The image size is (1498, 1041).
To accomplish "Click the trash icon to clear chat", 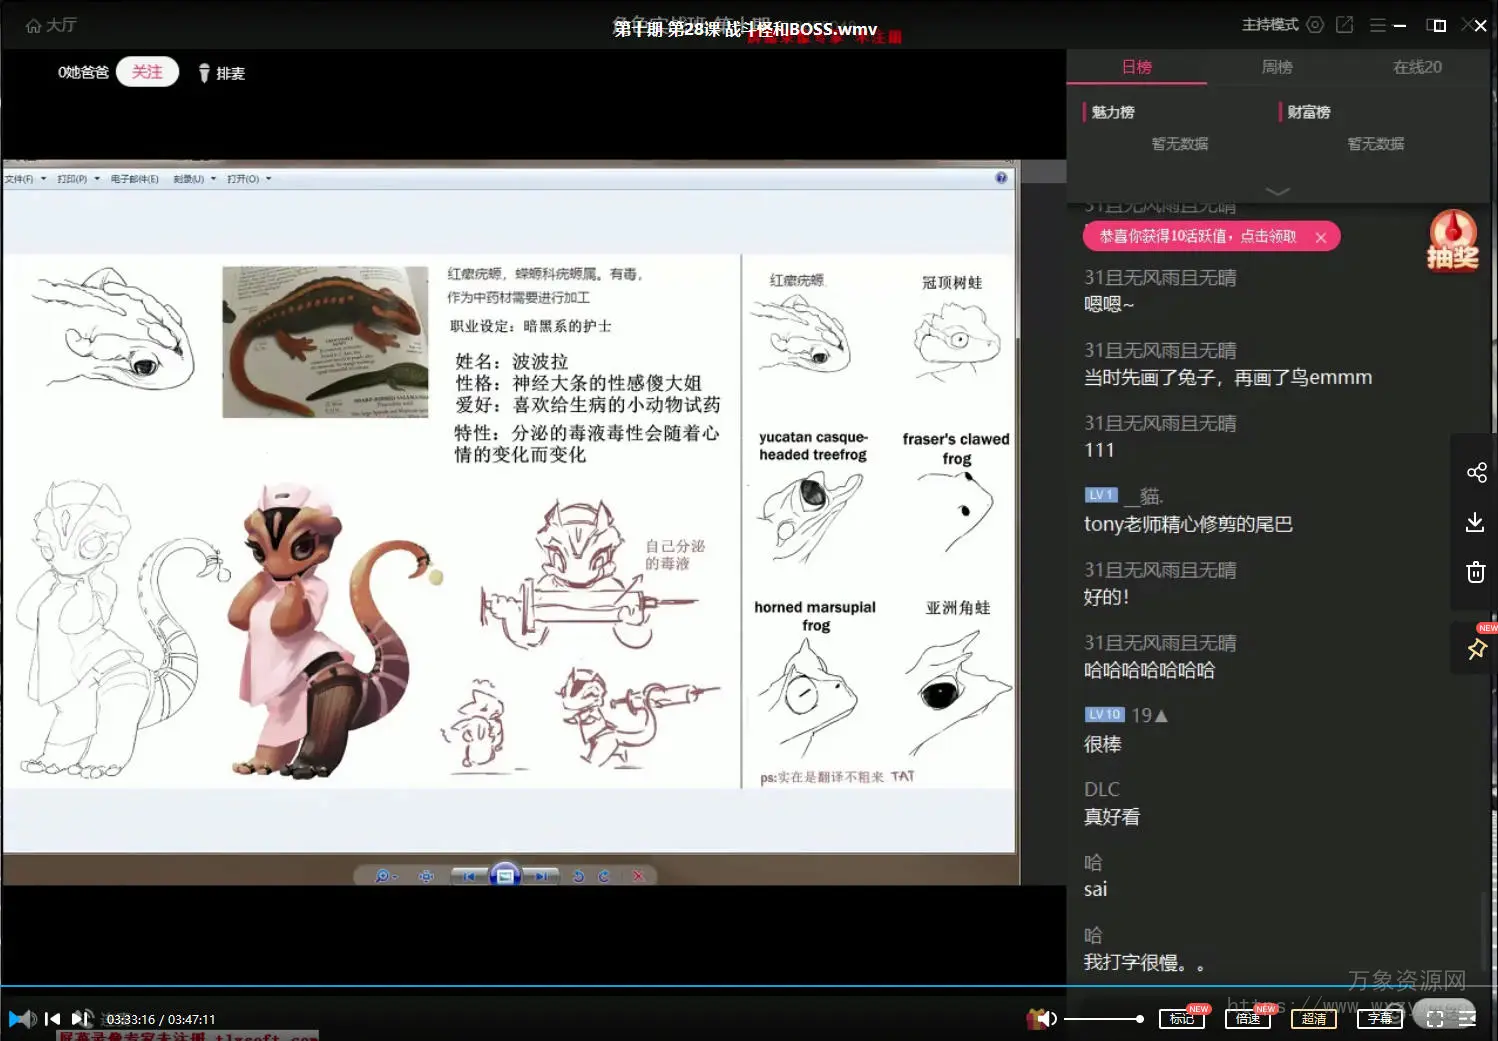I will 1475,572.
